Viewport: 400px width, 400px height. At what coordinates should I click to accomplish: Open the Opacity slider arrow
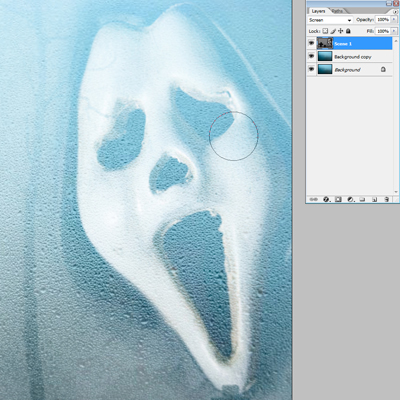394,20
